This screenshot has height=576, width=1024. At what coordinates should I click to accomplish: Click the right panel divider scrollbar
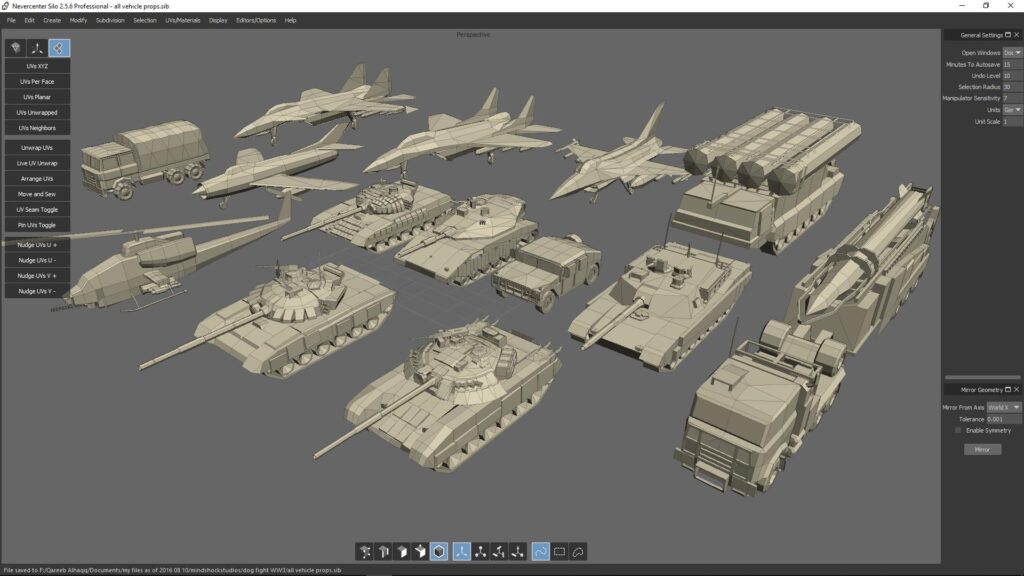[982, 377]
